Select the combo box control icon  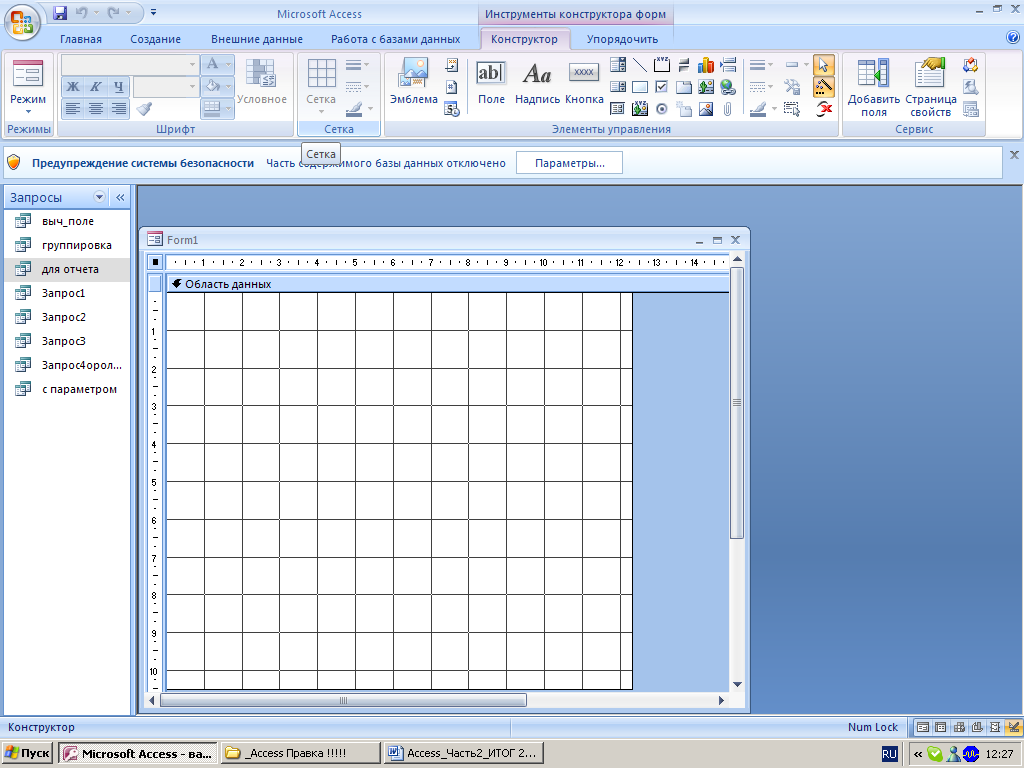[x=618, y=65]
